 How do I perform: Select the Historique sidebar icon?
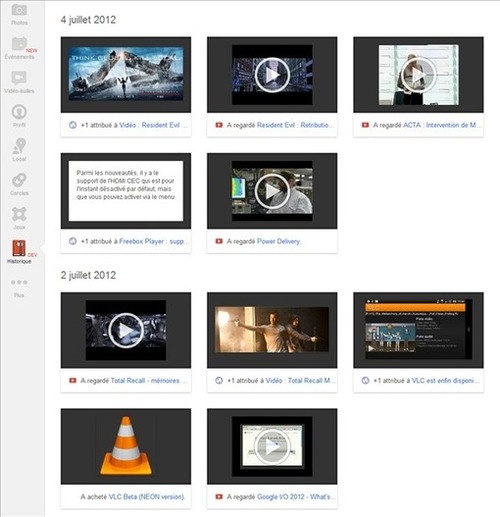(19, 248)
